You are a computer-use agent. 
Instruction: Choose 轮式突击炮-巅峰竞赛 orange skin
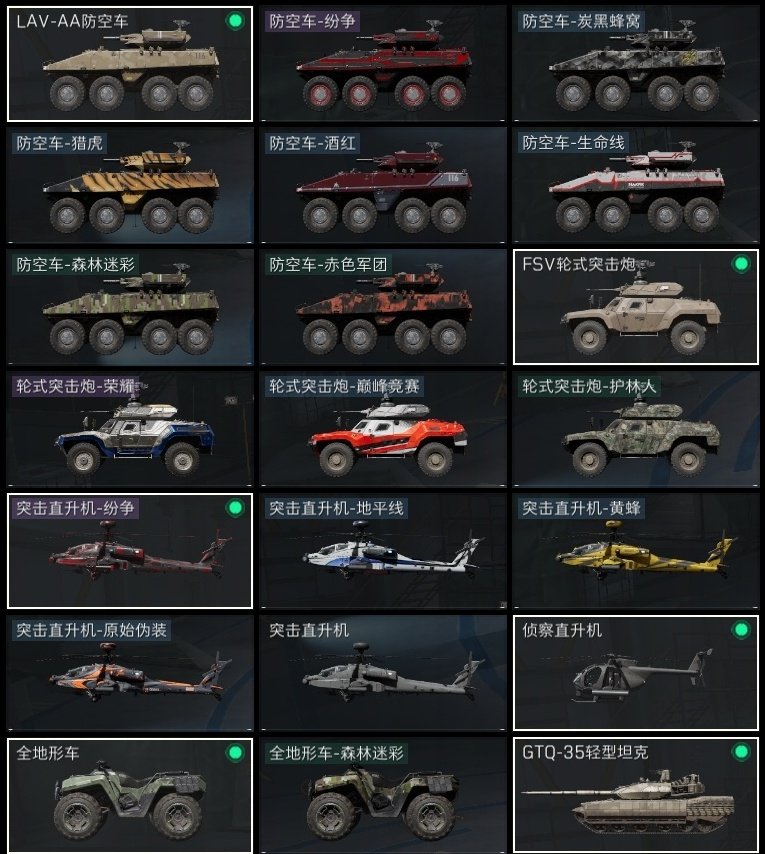click(383, 429)
